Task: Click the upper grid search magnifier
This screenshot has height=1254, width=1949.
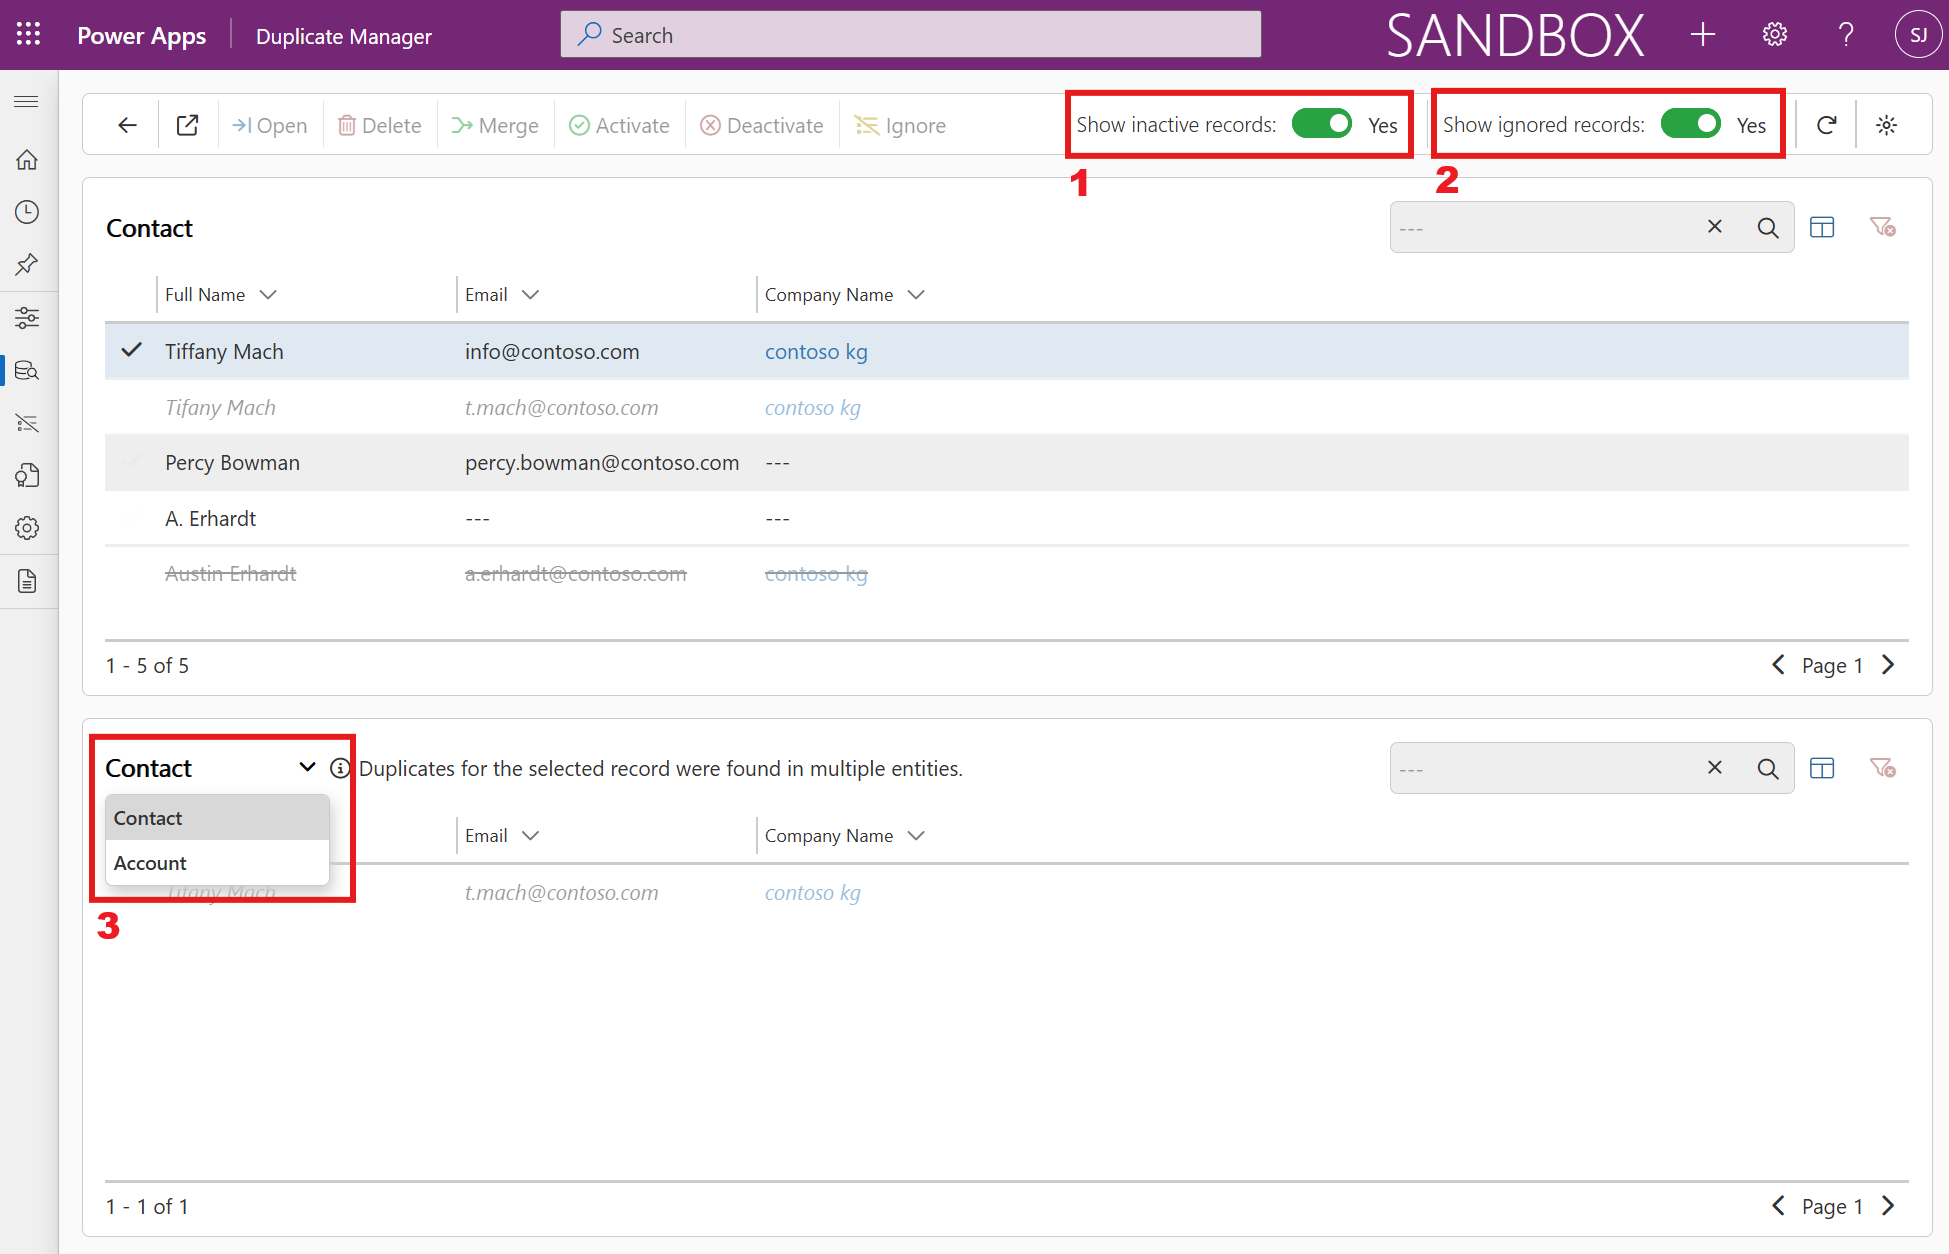Action: click(1768, 228)
